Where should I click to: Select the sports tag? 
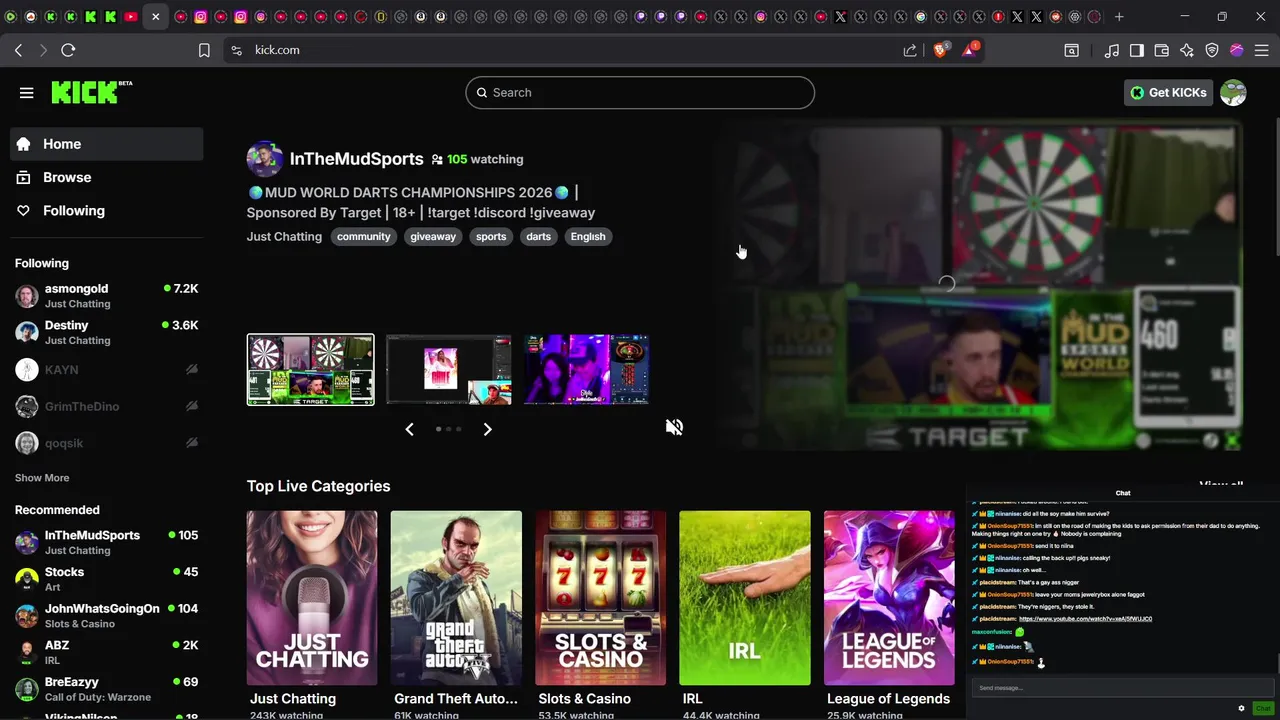[491, 237]
